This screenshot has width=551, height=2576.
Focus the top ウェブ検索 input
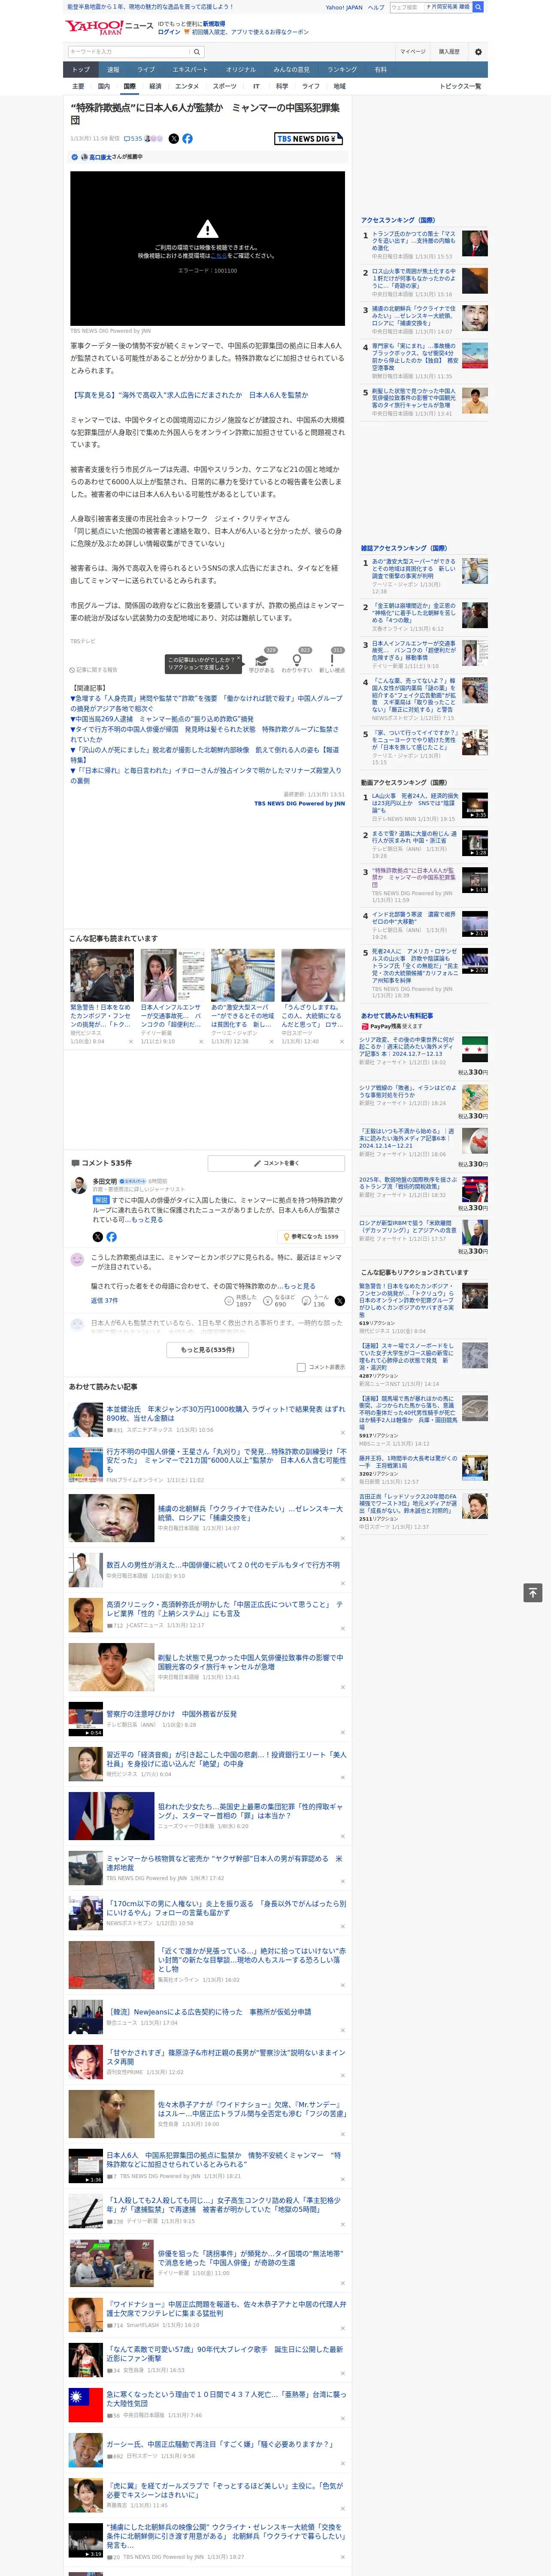pos(406,7)
